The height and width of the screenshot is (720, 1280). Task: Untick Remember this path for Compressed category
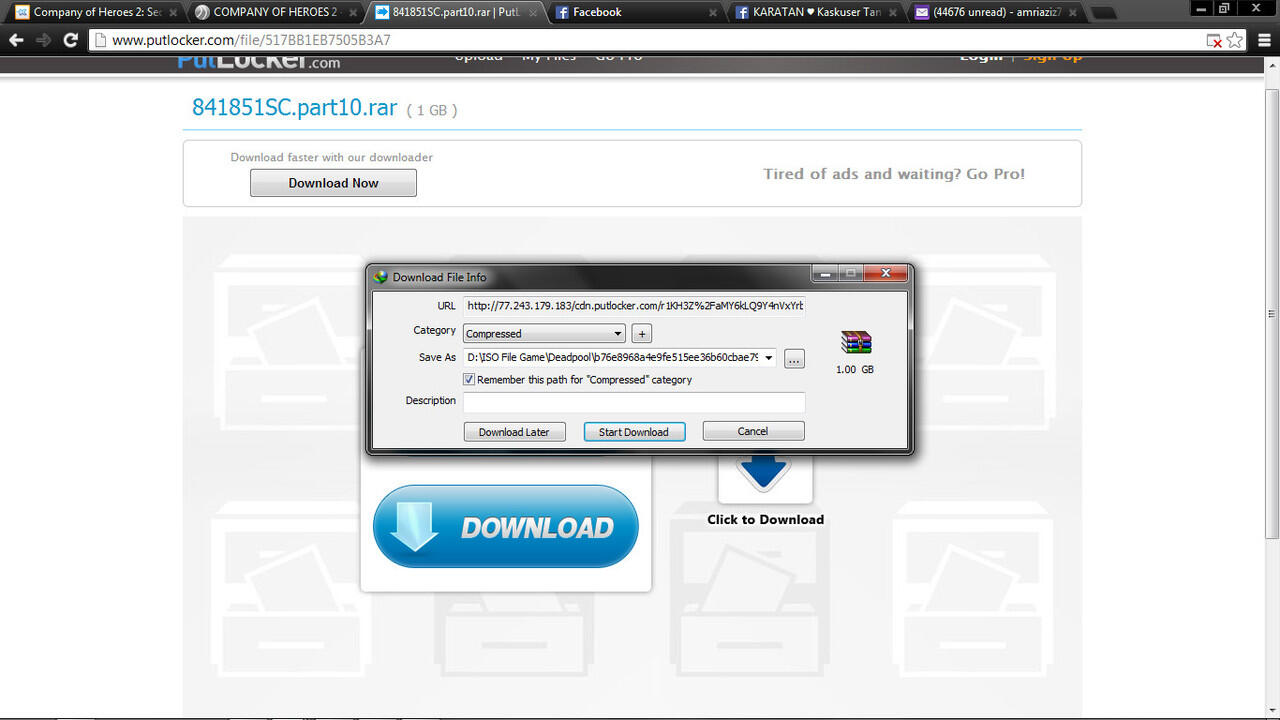point(469,380)
